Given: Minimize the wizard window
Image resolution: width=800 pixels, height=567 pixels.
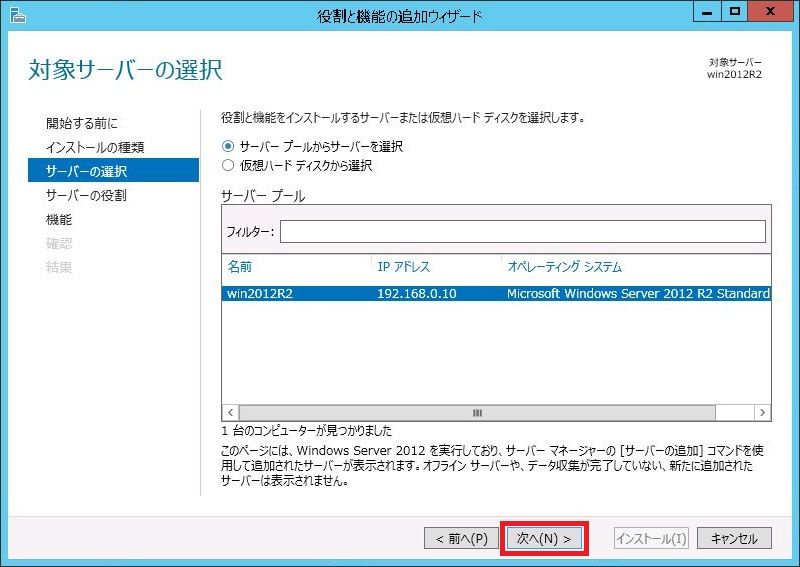Looking at the screenshot, I should click(707, 12).
